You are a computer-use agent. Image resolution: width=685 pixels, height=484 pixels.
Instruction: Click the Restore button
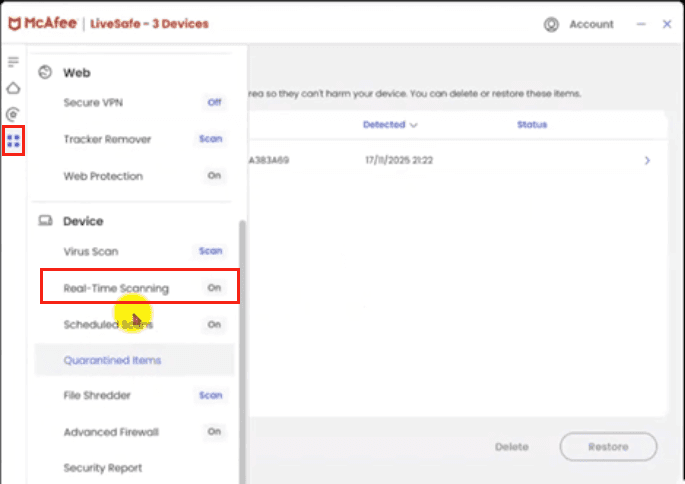point(608,447)
